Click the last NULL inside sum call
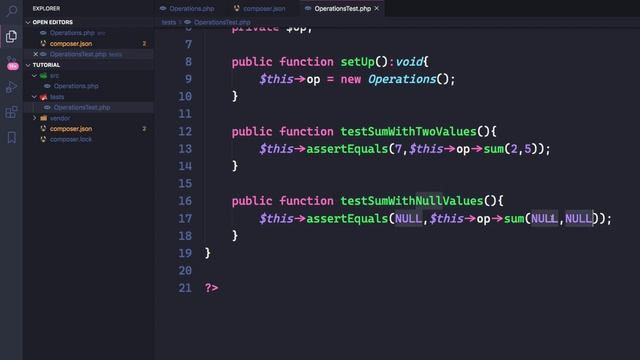This screenshot has height=360, width=640. coord(578,219)
